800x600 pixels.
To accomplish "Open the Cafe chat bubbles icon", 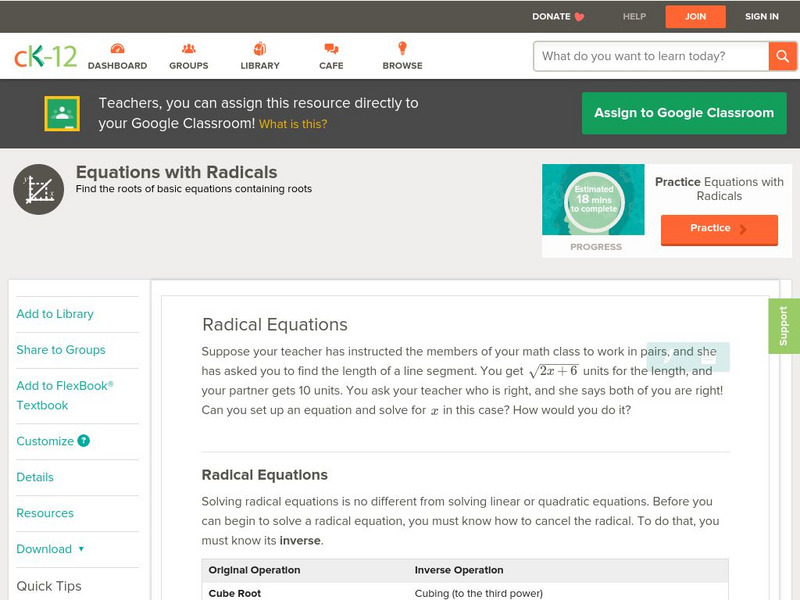I will (x=331, y=49).
